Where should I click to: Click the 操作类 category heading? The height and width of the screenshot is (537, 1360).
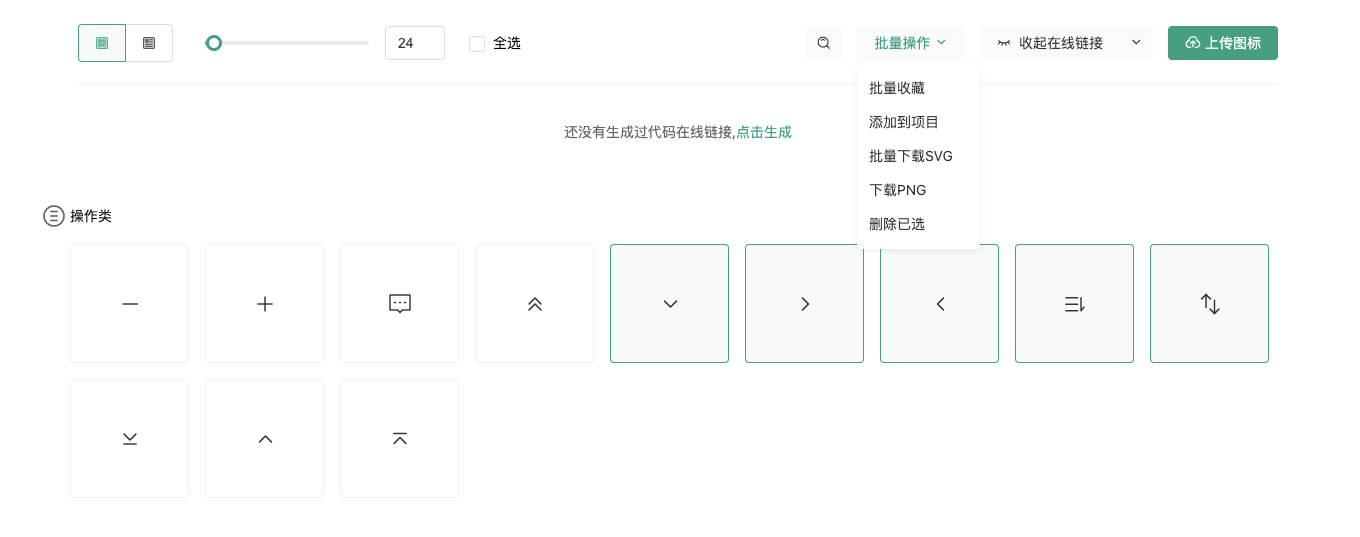91,216
